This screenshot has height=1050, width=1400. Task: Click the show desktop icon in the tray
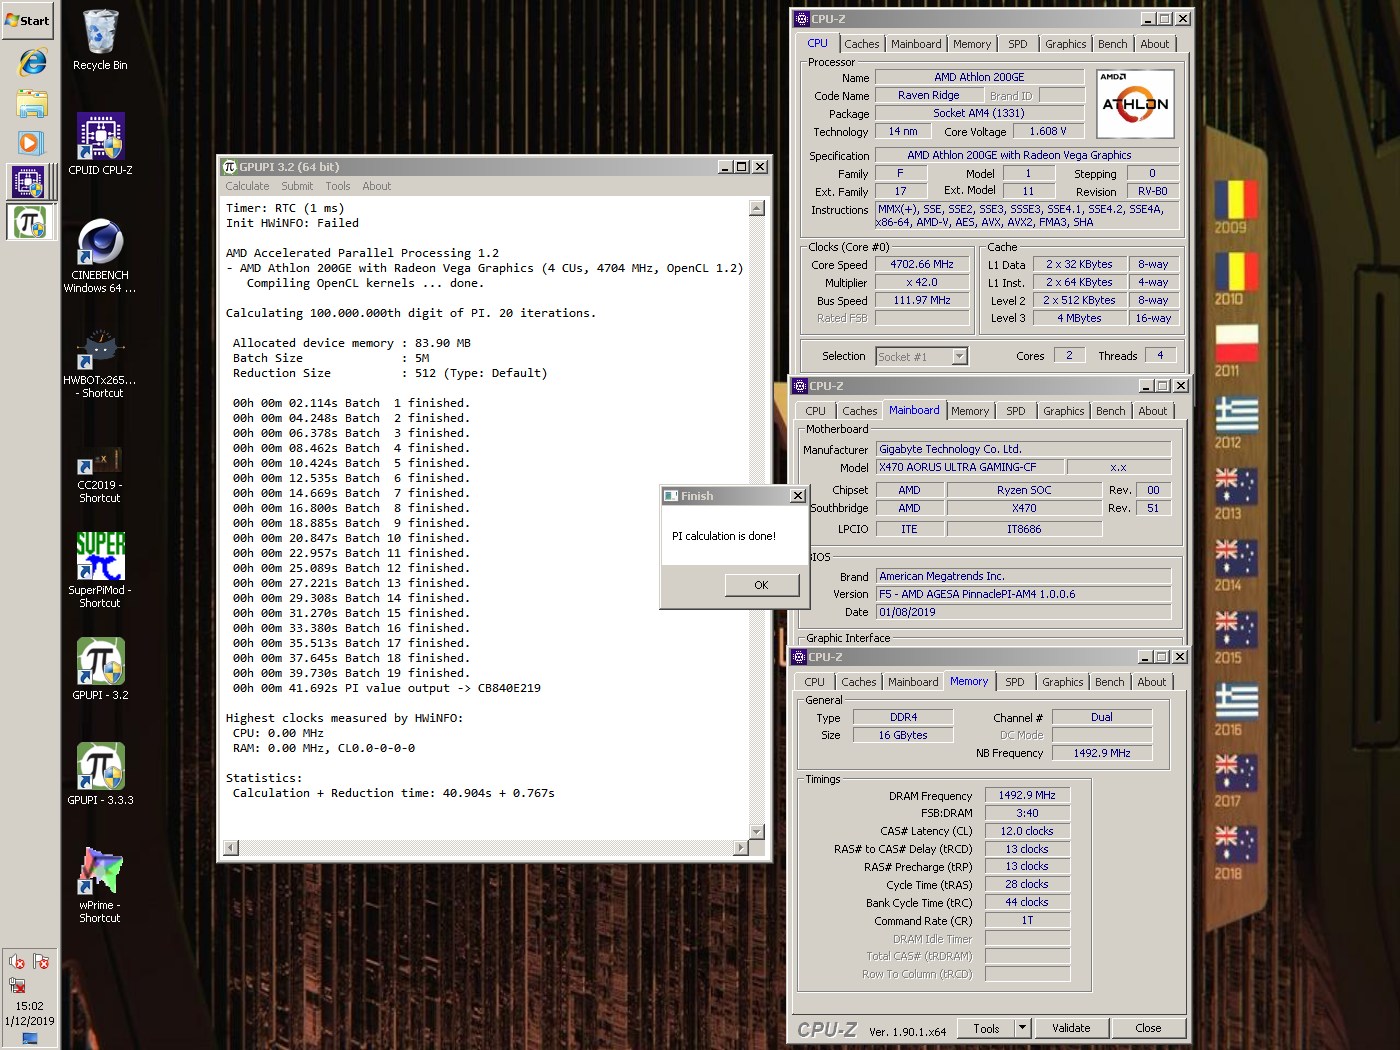[x=29, y=1039]
